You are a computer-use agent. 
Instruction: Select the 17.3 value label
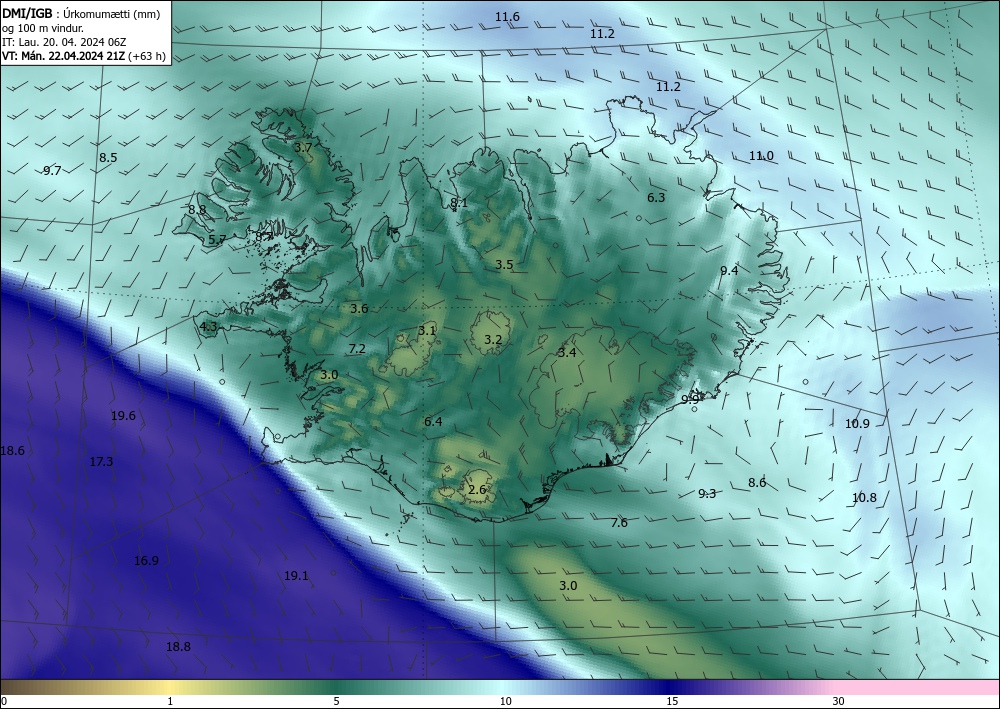click(101, 461)
